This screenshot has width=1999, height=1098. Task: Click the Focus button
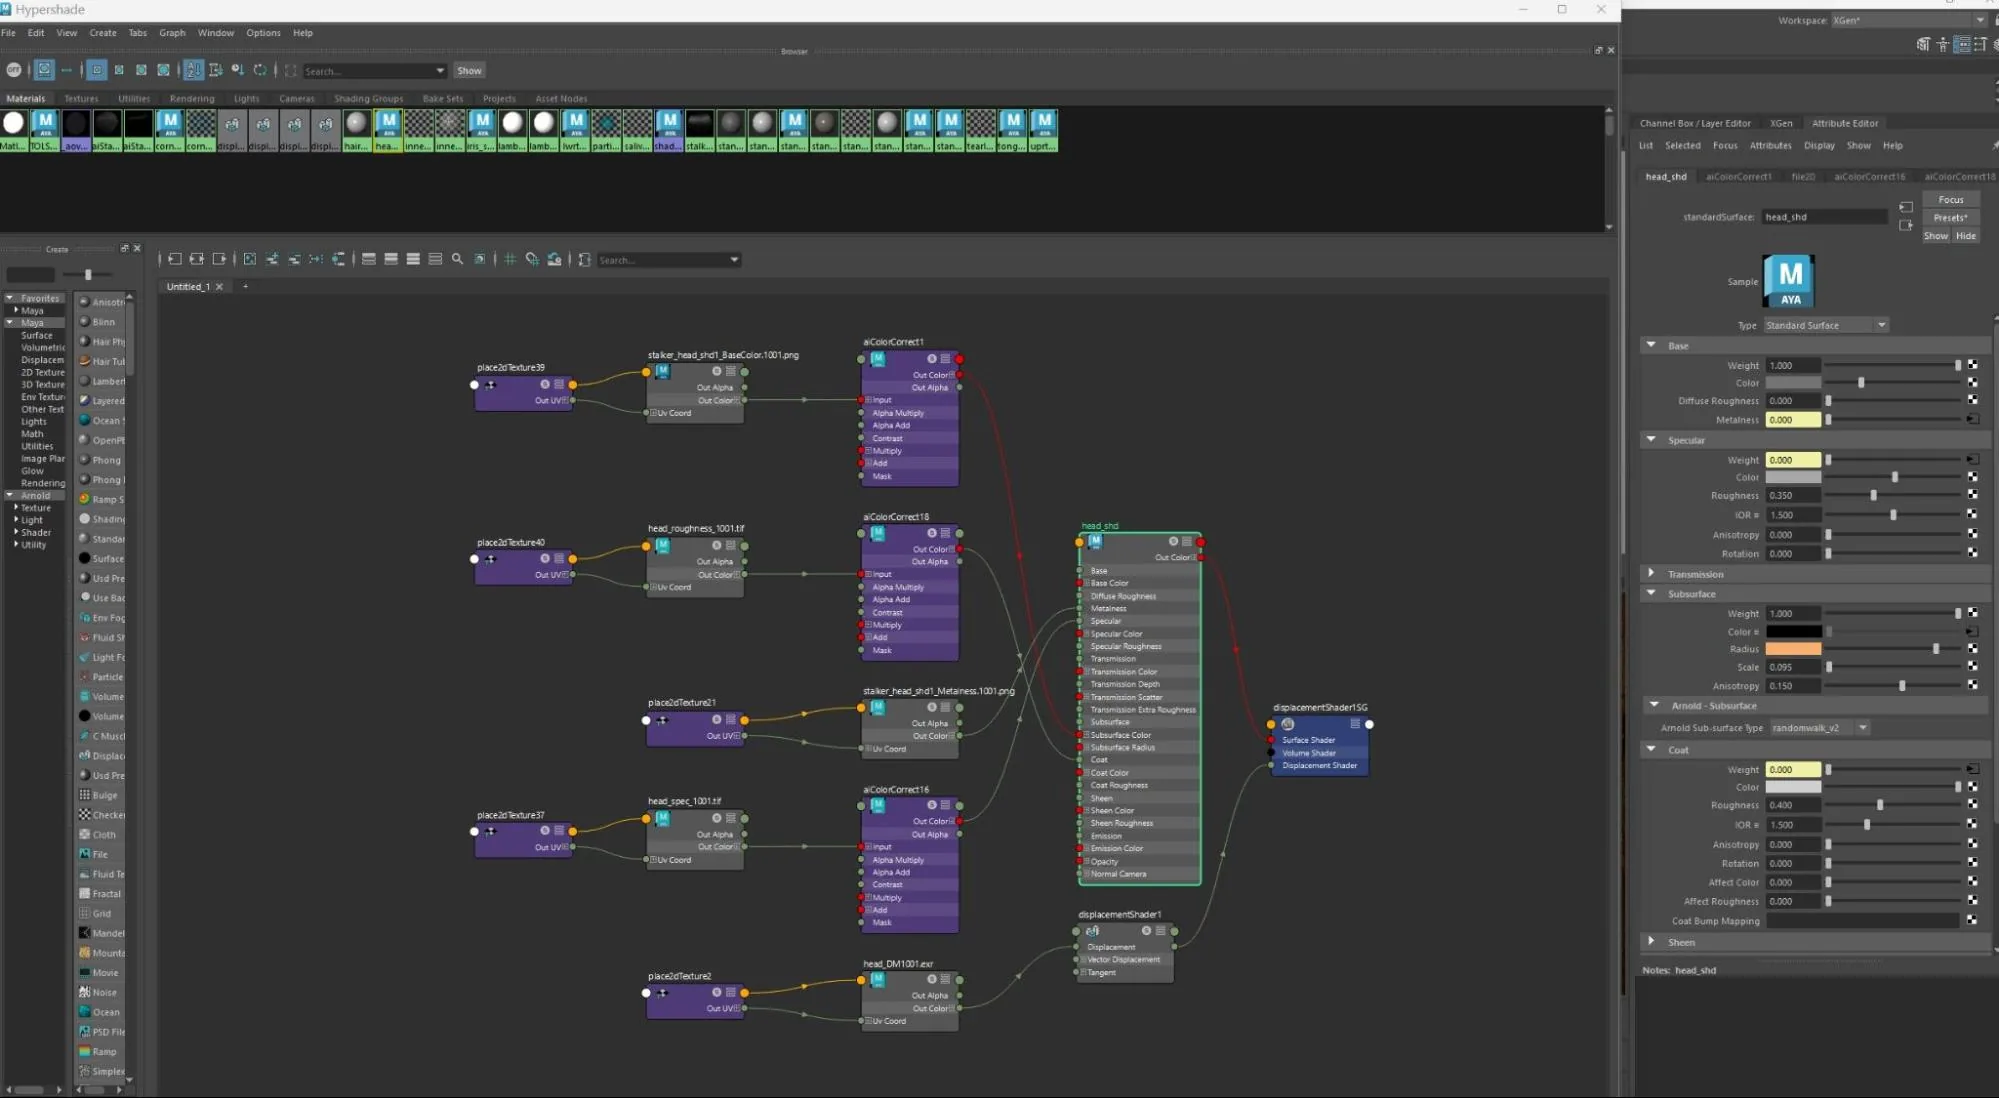tap(1950, 199)
